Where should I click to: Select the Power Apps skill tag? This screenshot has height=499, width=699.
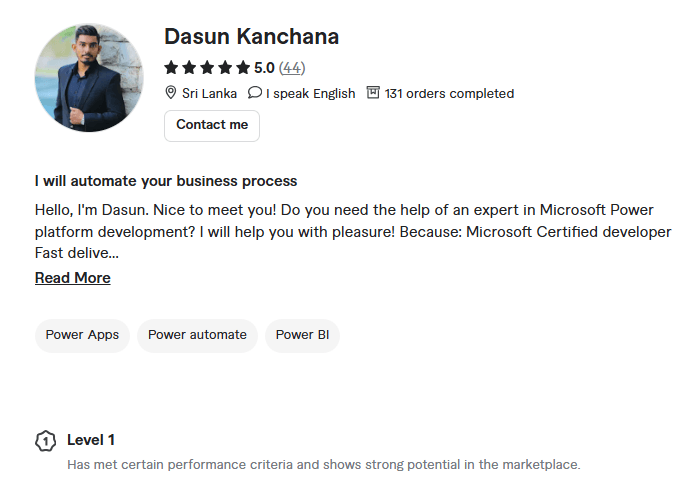(x=82, y=335)
